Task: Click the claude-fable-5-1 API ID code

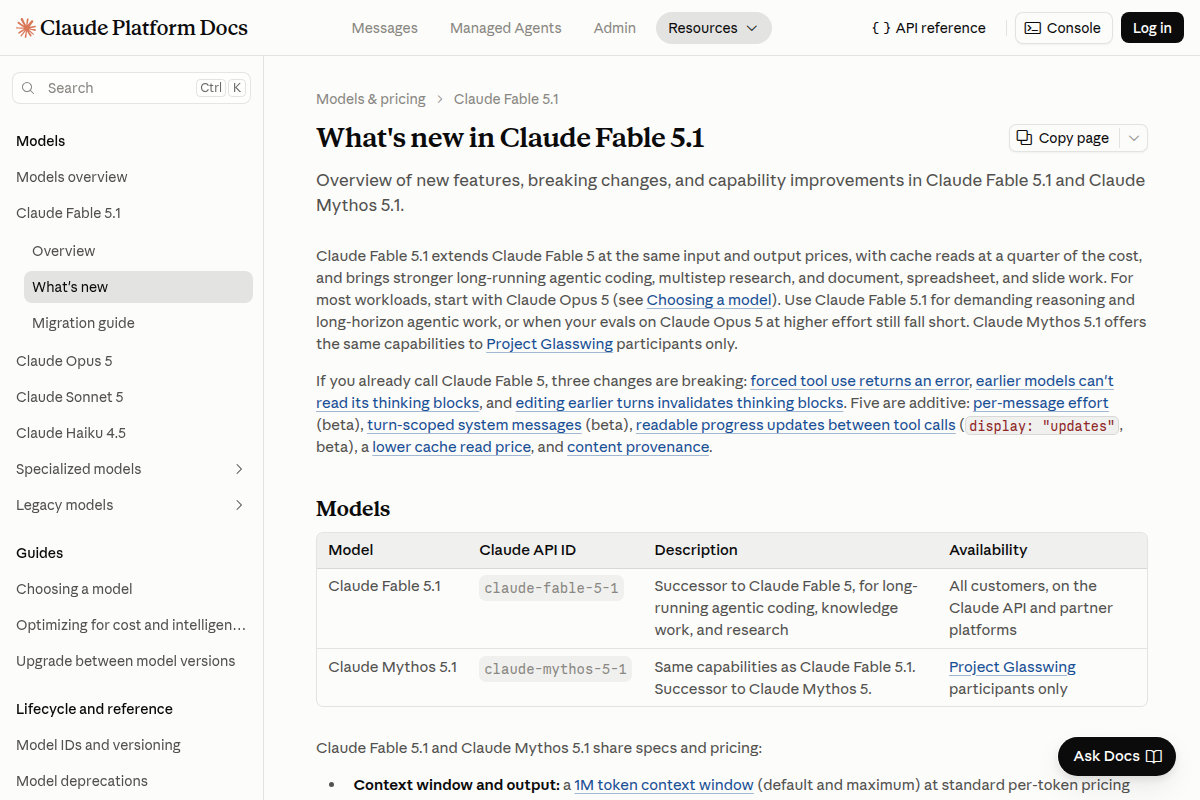Action: pos(552,588)
